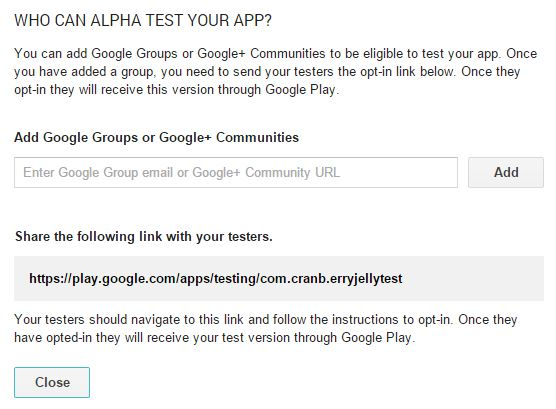Click the 'Add Google Groups or Google+ Communities' label
This screenshot has width=556, height=409.
point(156,137)
